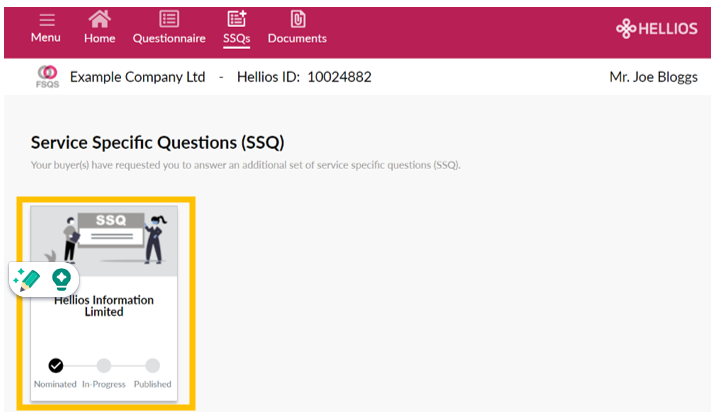Viewport: 719px width, 420px height.
Task: Select the SSQs tab icon
Action: 237,19
